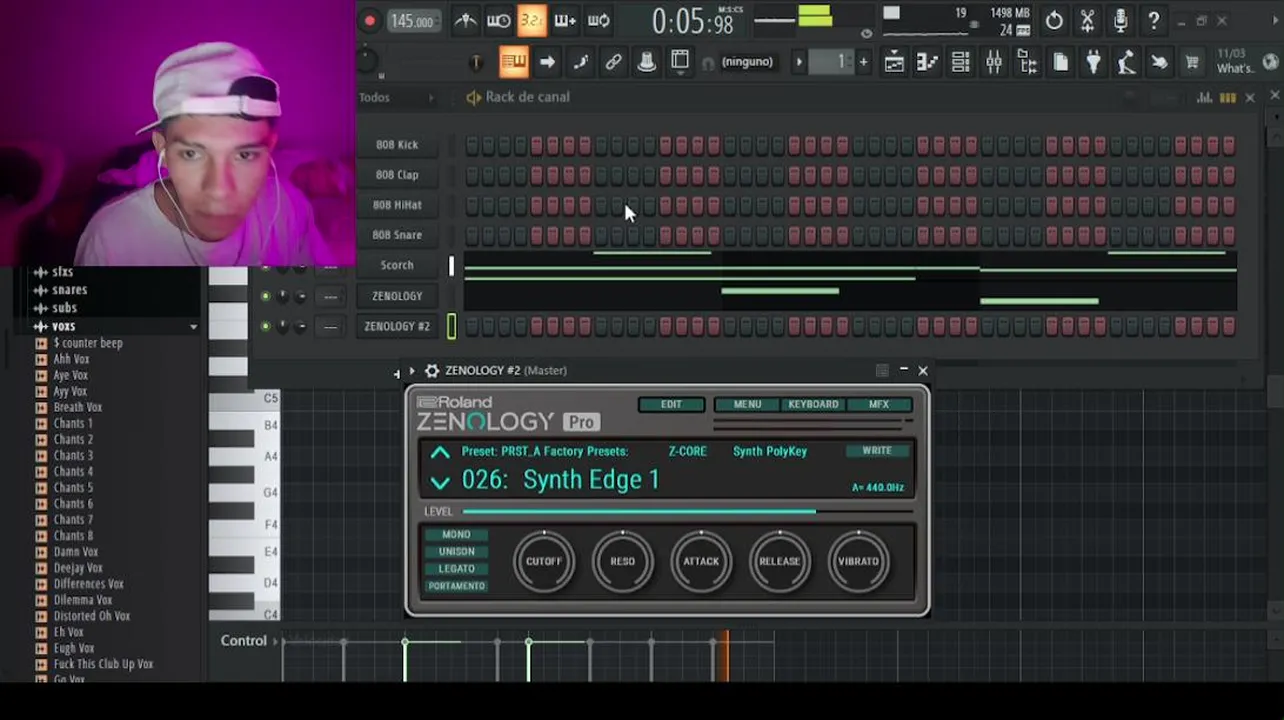1284x720 pixels.
Task: Open the project files pages icon
Action: [x=1060, y=63]
